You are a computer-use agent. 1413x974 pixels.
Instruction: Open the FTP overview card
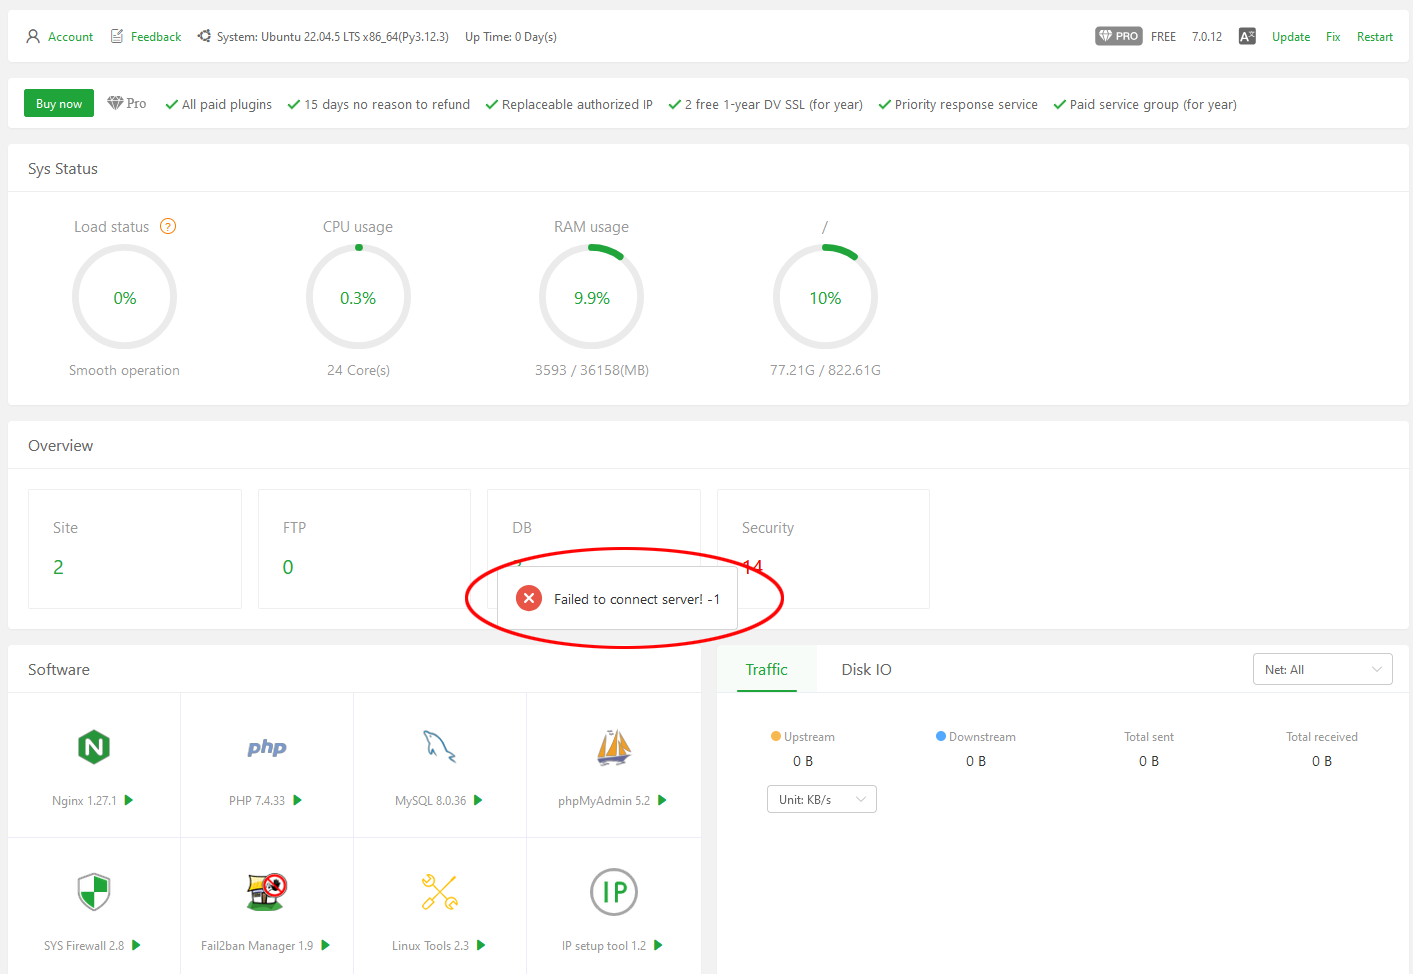point(364,549)
